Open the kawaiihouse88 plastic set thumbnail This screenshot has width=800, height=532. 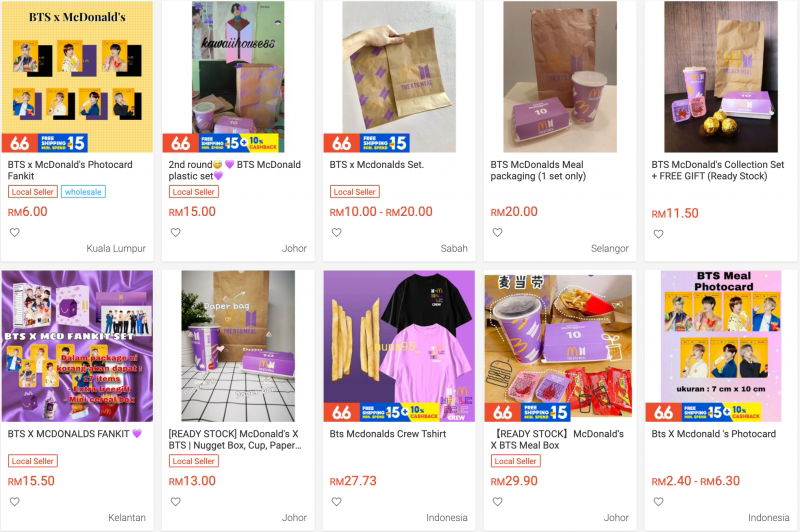tap(238, 77)
